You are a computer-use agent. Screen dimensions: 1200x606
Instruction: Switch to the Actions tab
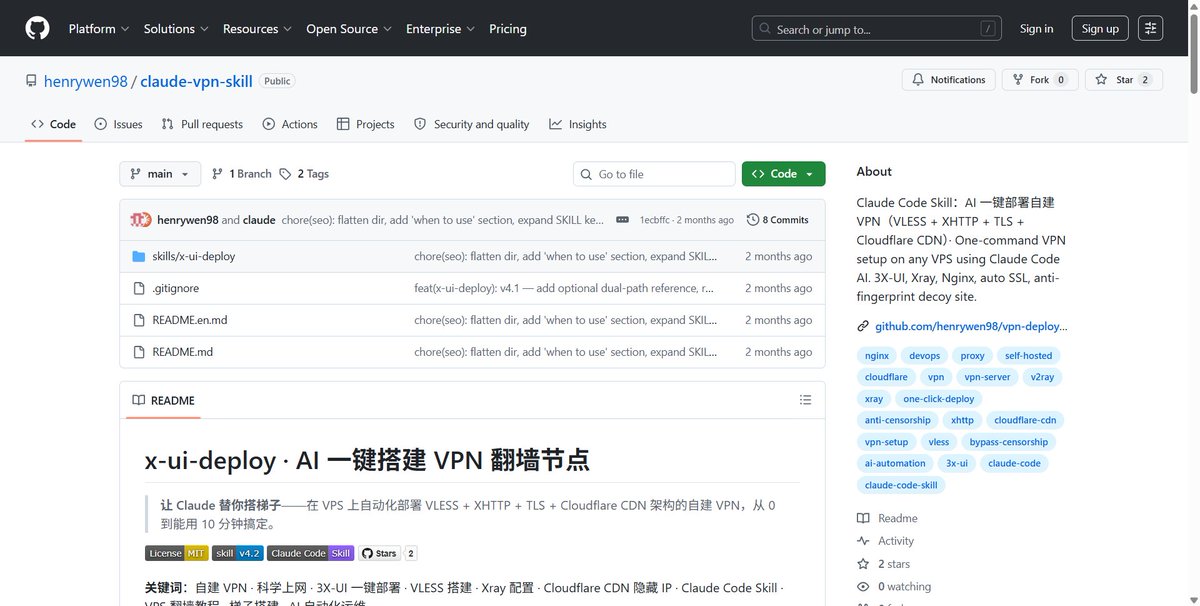(290, 124)
